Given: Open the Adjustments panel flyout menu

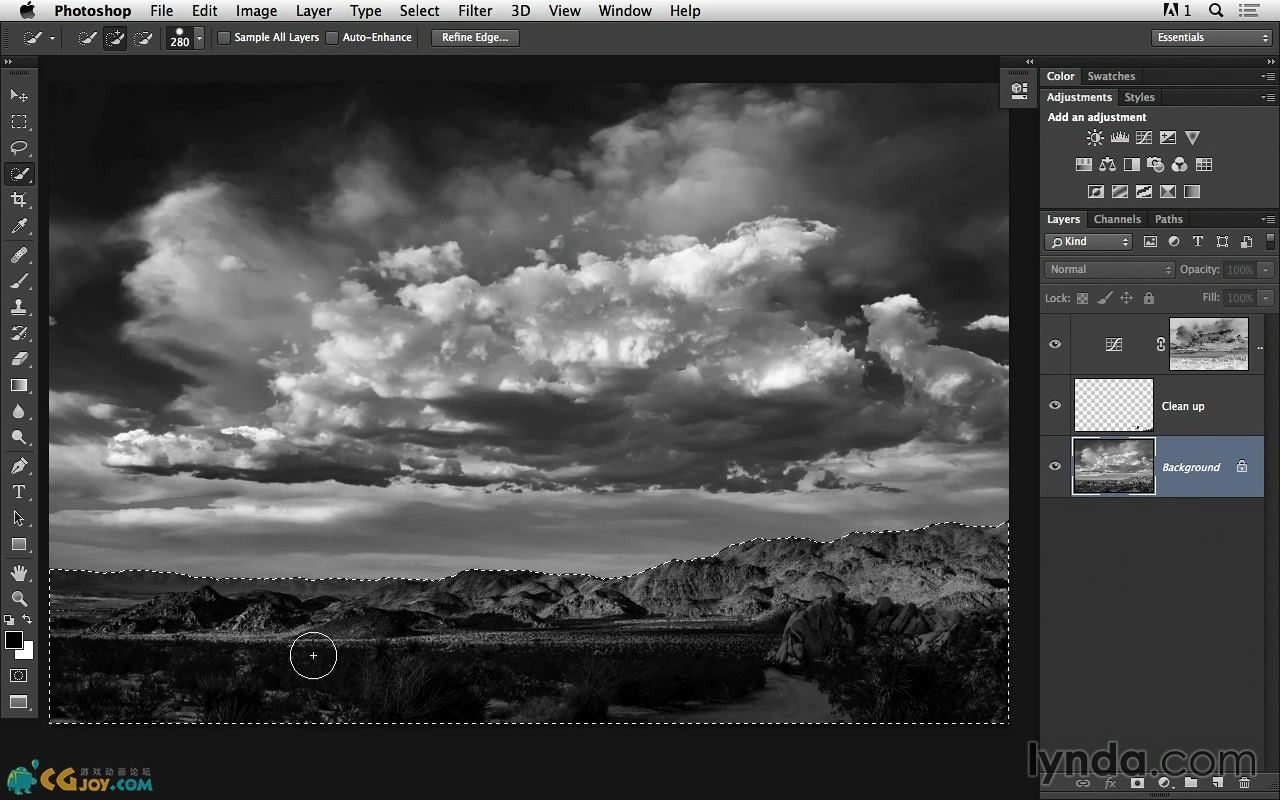Looking at the screenshot, I should pos(1268,98).
